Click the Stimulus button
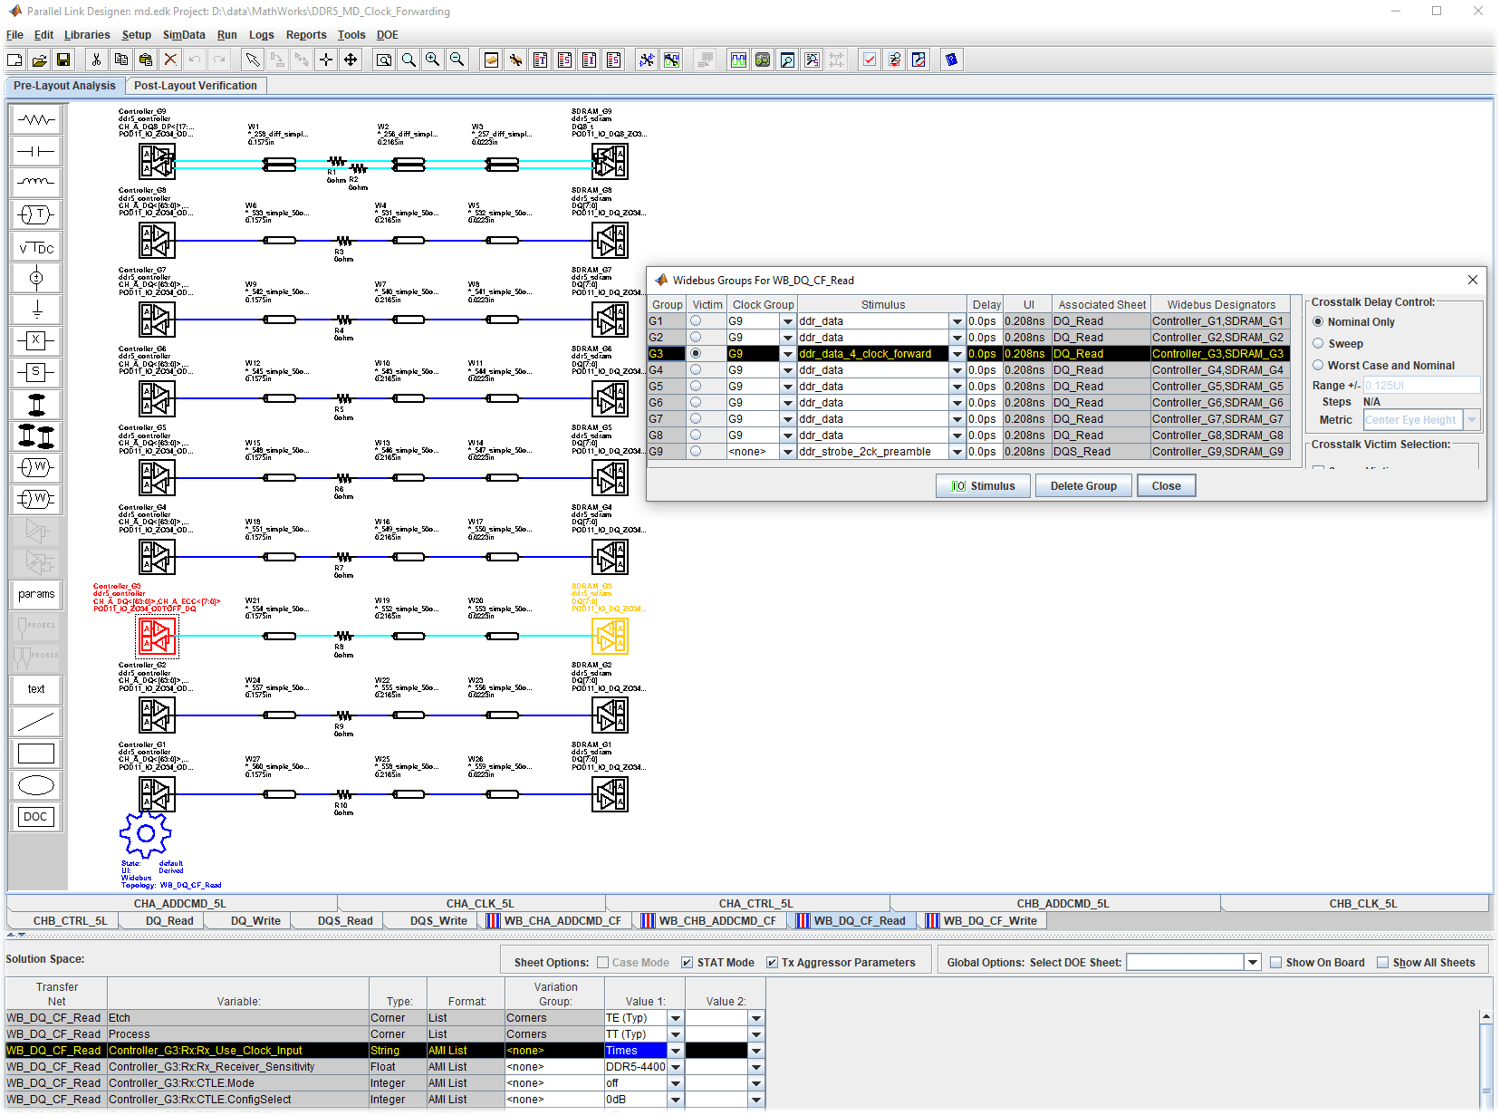Screen dimensions: 1498x1119 983,486
